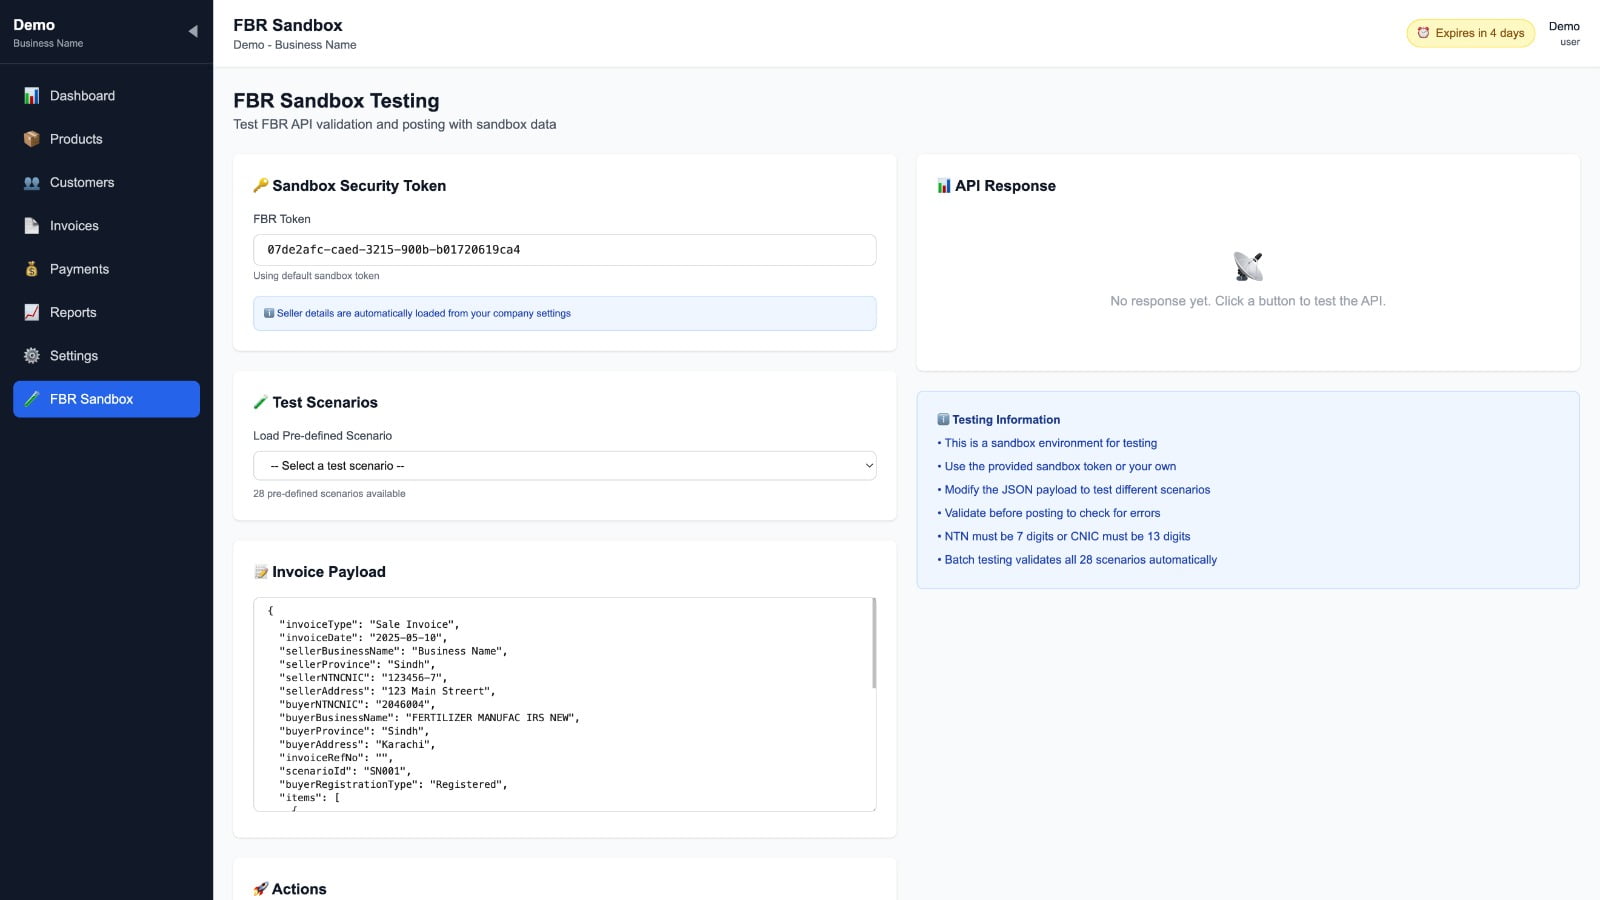Click the key icon beside Sandbox Security Token

click(262, 185)
